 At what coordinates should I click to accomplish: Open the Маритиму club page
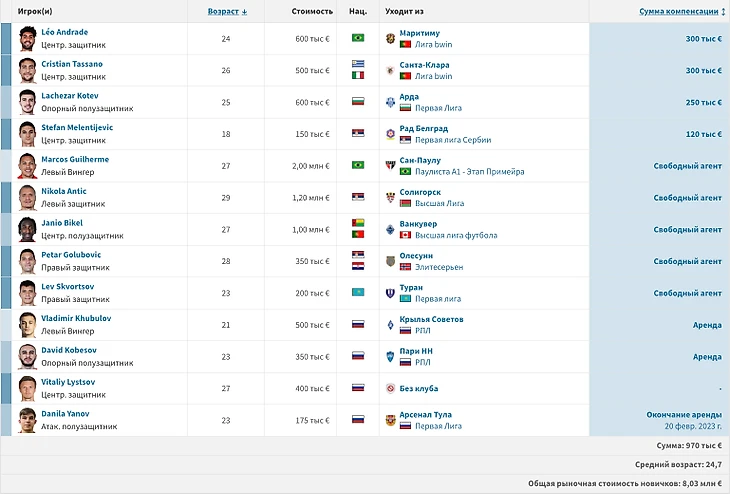pyautogui.click(x=419, y=33)
